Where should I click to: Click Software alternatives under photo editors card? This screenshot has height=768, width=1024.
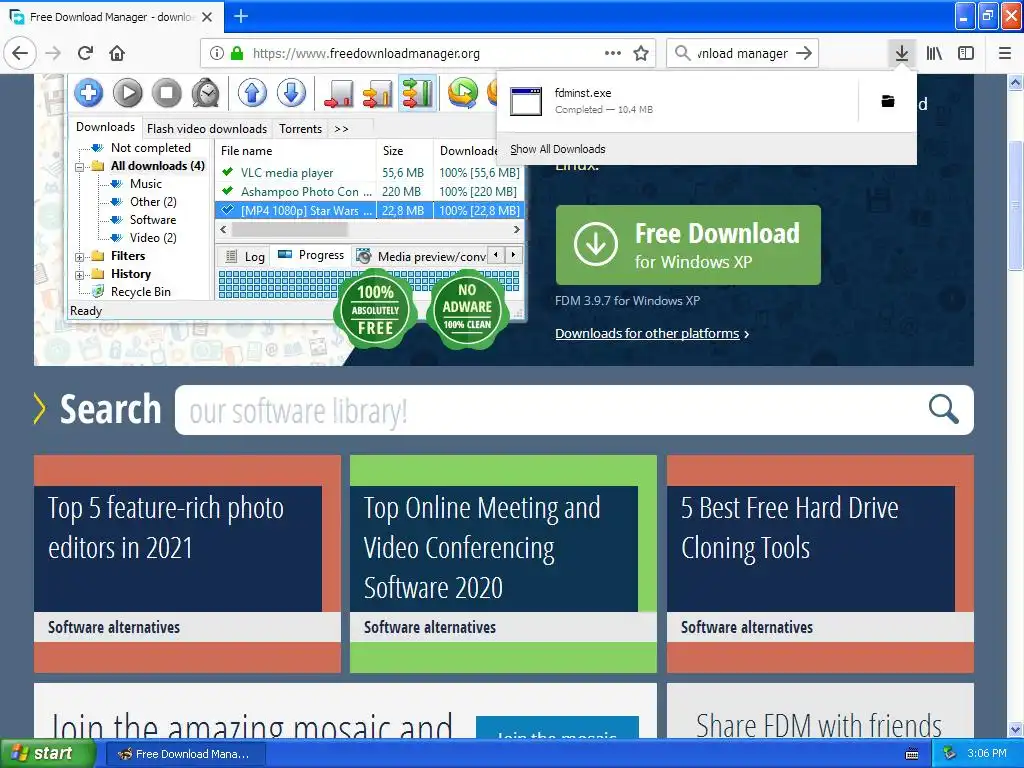pyautogui.click(x=114, y=628)
